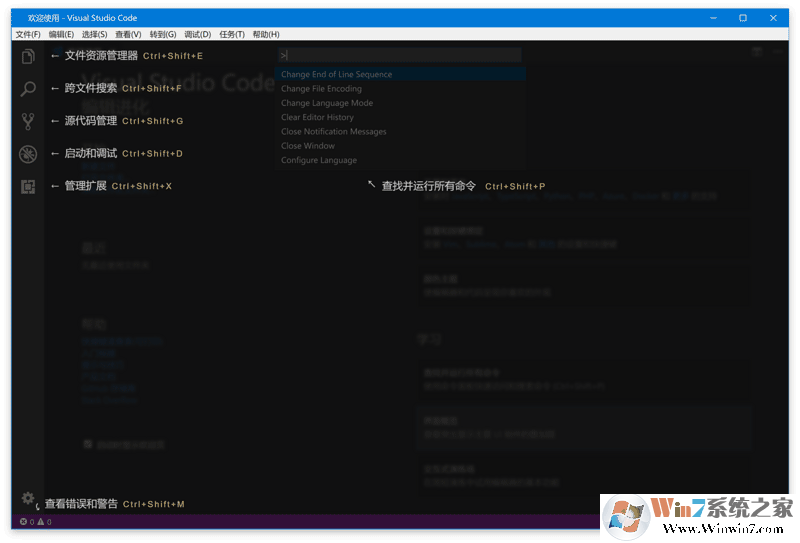Maximize the Visual Studio Code window
The height and width of the screenshot is (543, 800).
[743, 18]
